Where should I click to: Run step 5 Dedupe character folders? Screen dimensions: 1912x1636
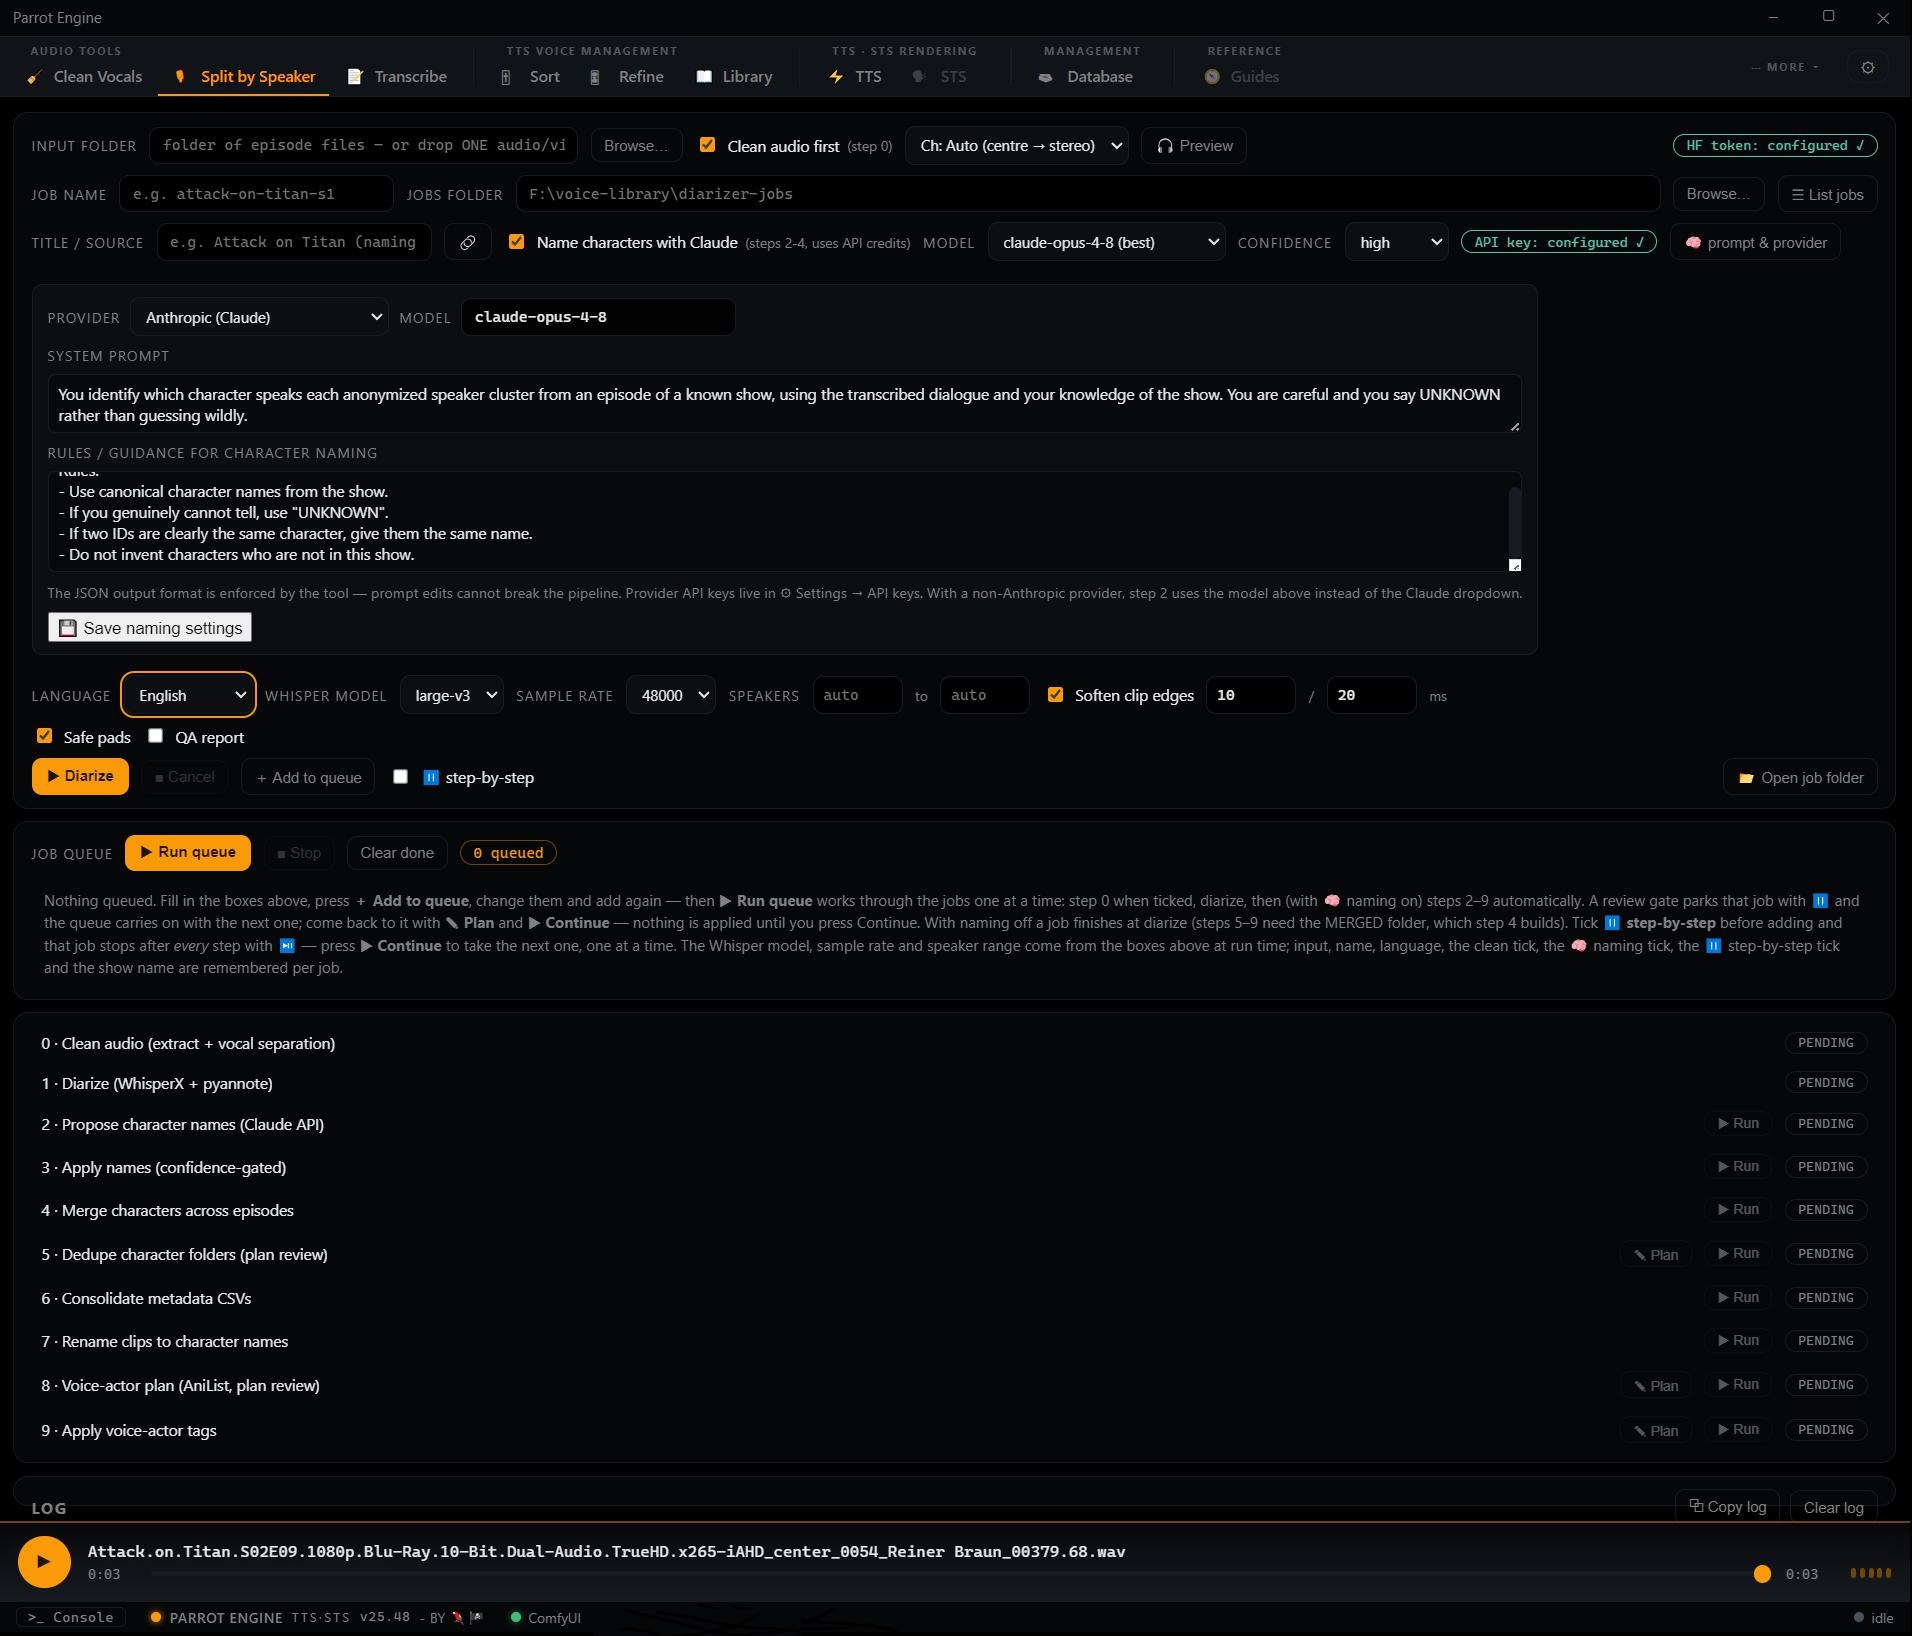click(x=1738, y=1254)
